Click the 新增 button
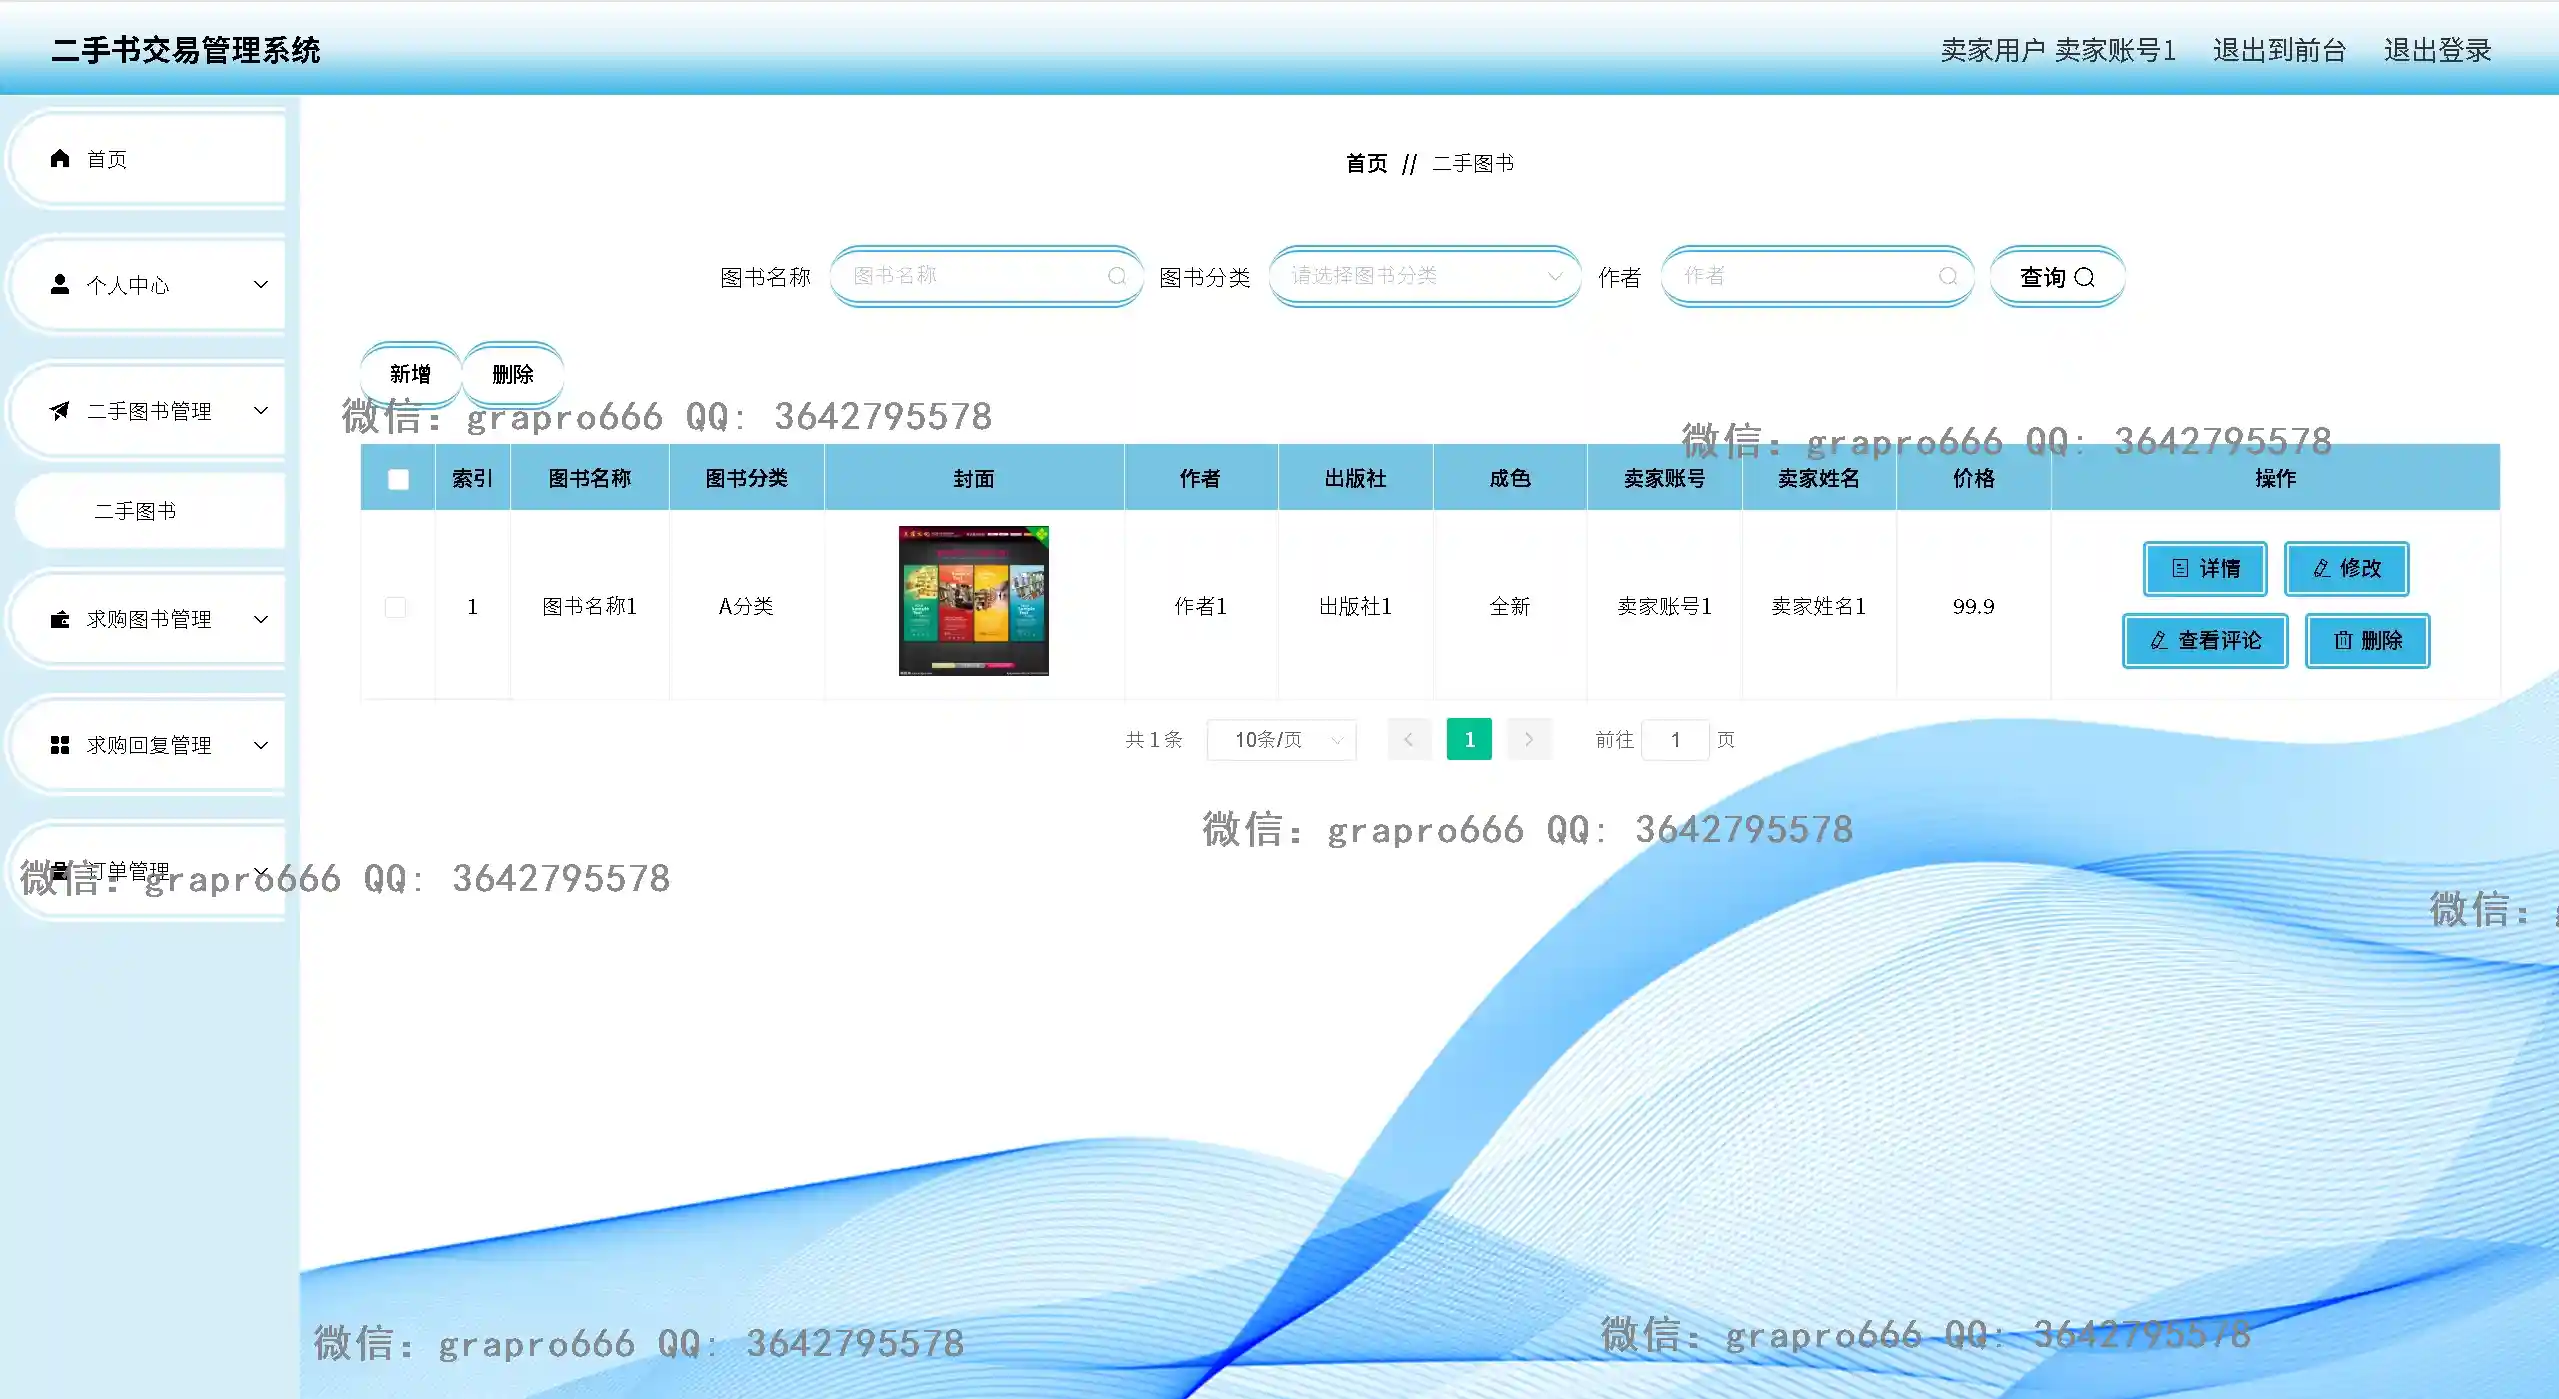2559x1399 pixels. (x=410, y=374)
